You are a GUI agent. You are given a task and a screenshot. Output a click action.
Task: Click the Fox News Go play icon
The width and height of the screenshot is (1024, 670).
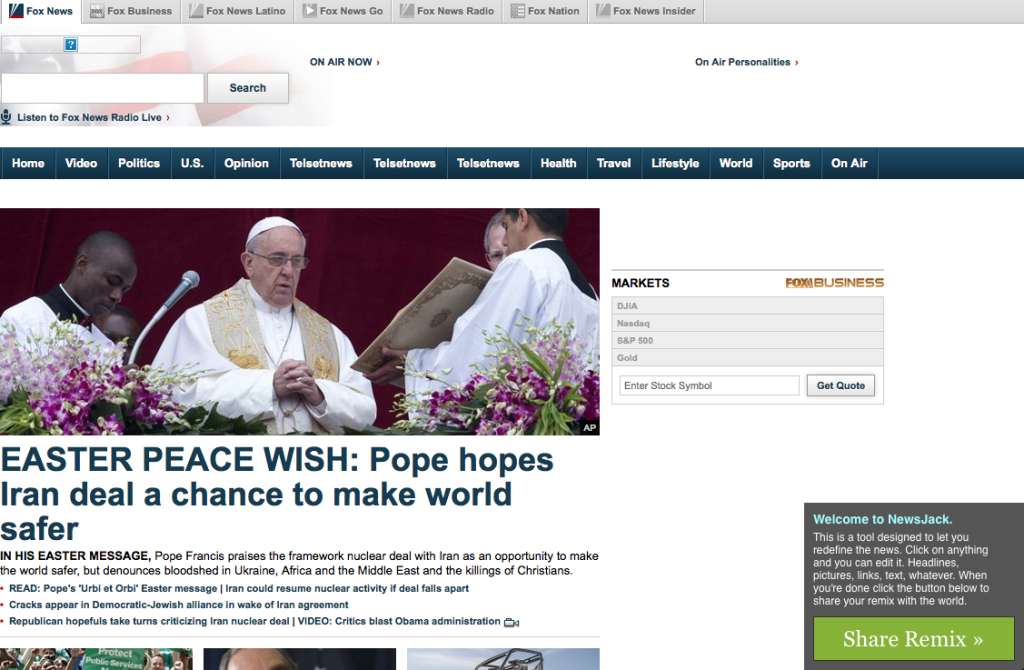[310, 11]
